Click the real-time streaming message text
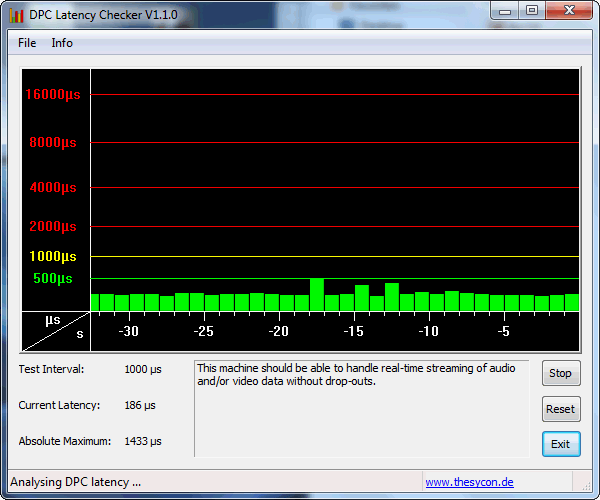Viewport: 600px width, 500px height. (x=356, y=375)
